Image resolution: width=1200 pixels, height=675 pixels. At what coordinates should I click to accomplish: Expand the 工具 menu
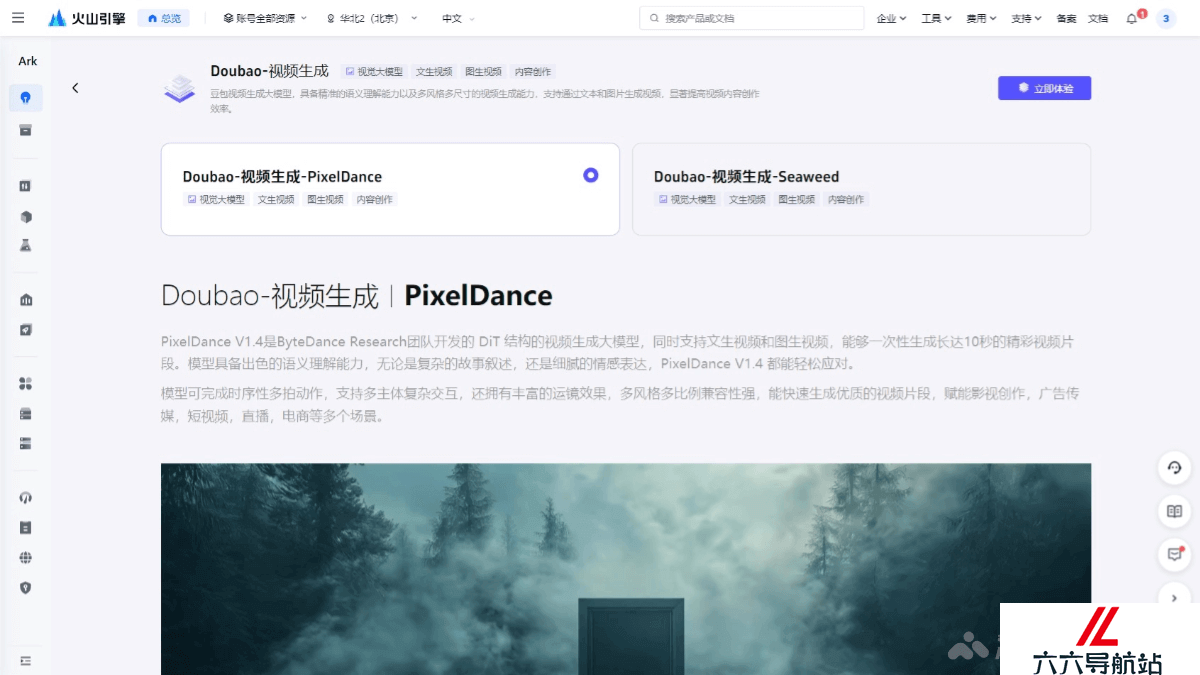(936, 18)
